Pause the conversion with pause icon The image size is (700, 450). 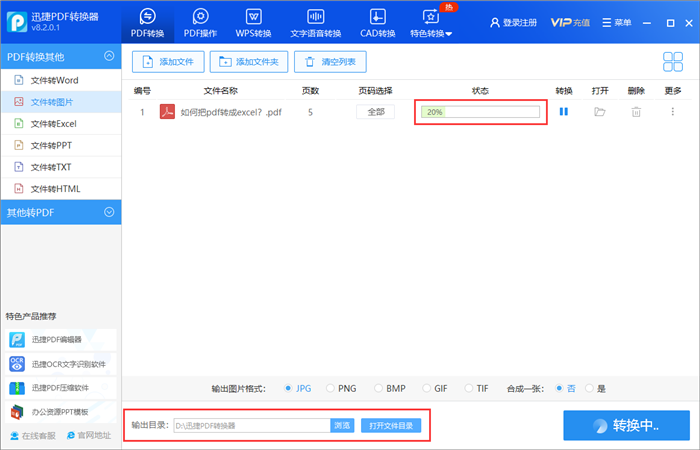pyautogui.click(x=564, y=112)
